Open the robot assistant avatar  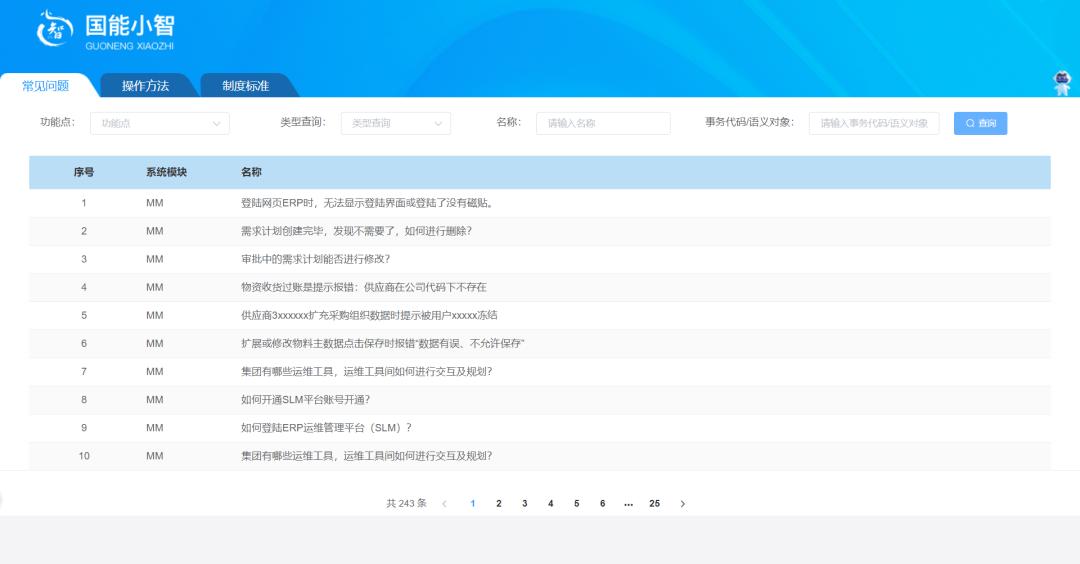tap(1062, 84)
